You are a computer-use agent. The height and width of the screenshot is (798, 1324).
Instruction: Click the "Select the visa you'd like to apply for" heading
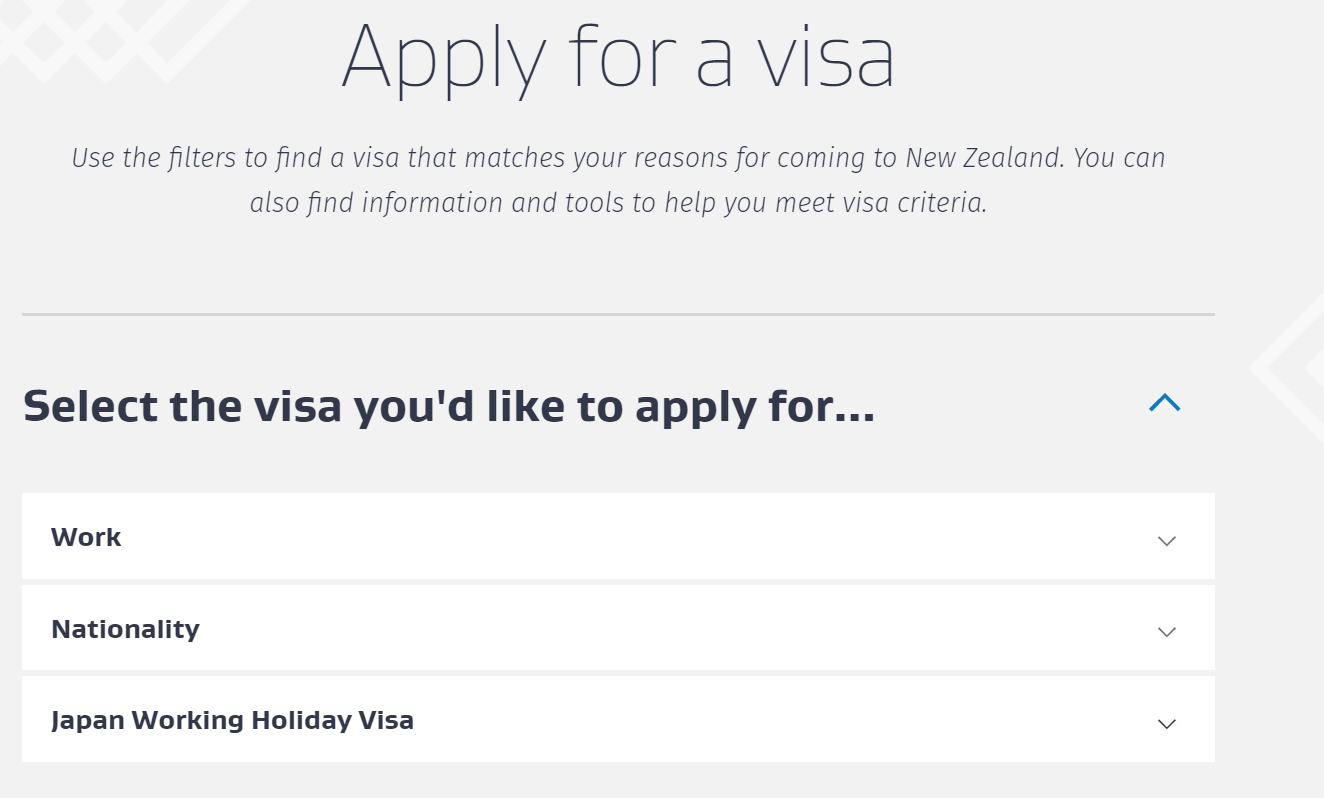point(448,407)
